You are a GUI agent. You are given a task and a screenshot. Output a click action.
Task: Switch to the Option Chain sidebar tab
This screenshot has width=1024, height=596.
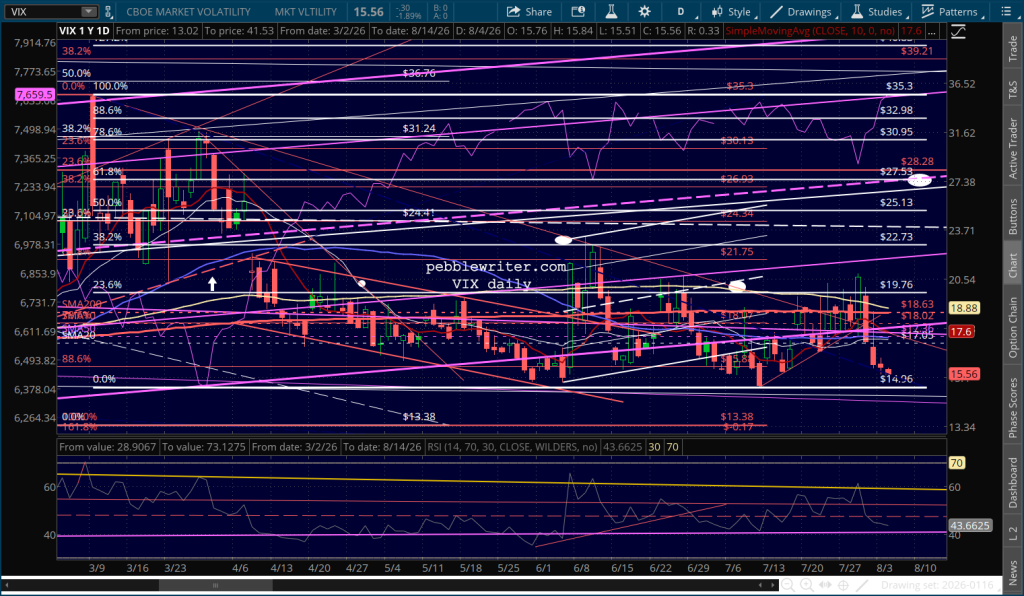(1013, 327)
